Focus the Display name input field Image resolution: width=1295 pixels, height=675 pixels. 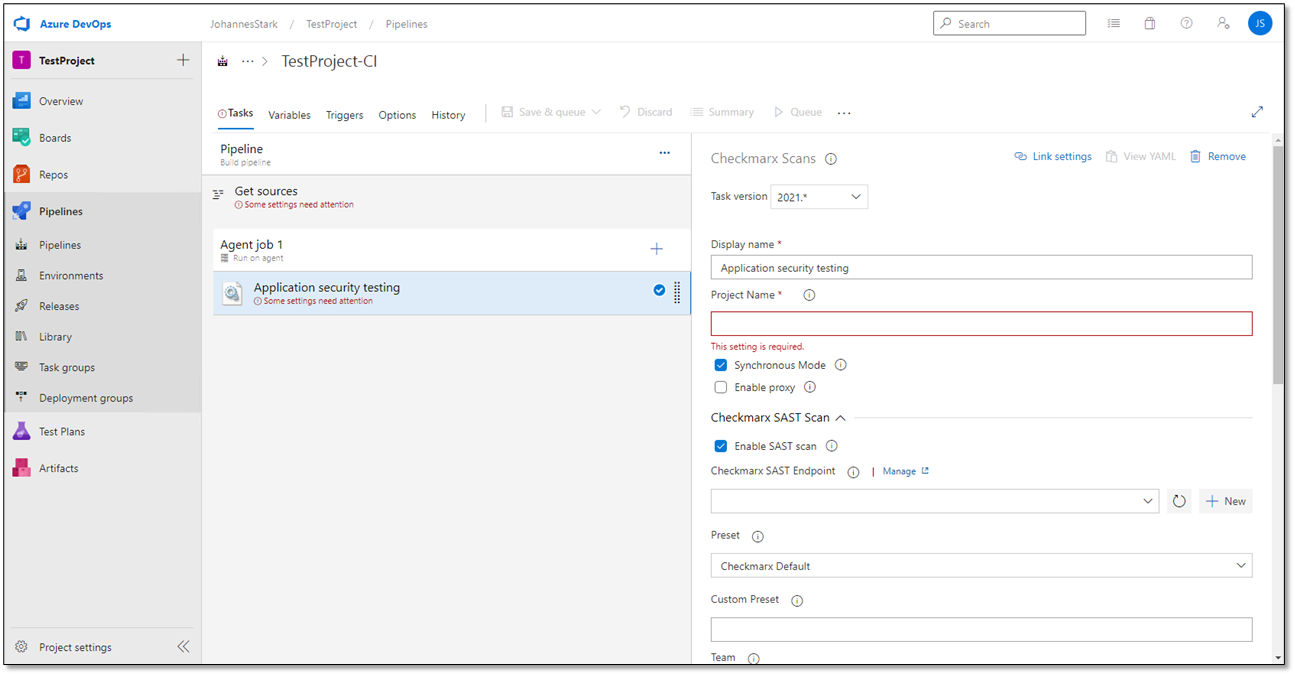pyautogui.click(x=981, y=267)
